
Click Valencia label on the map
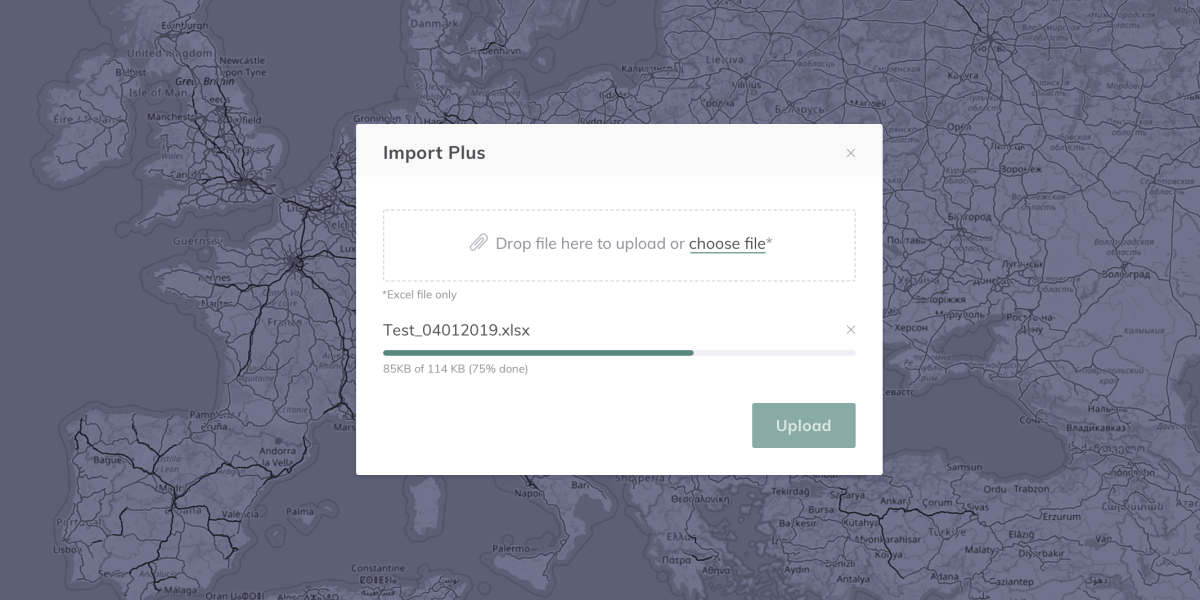coord(226,514)
